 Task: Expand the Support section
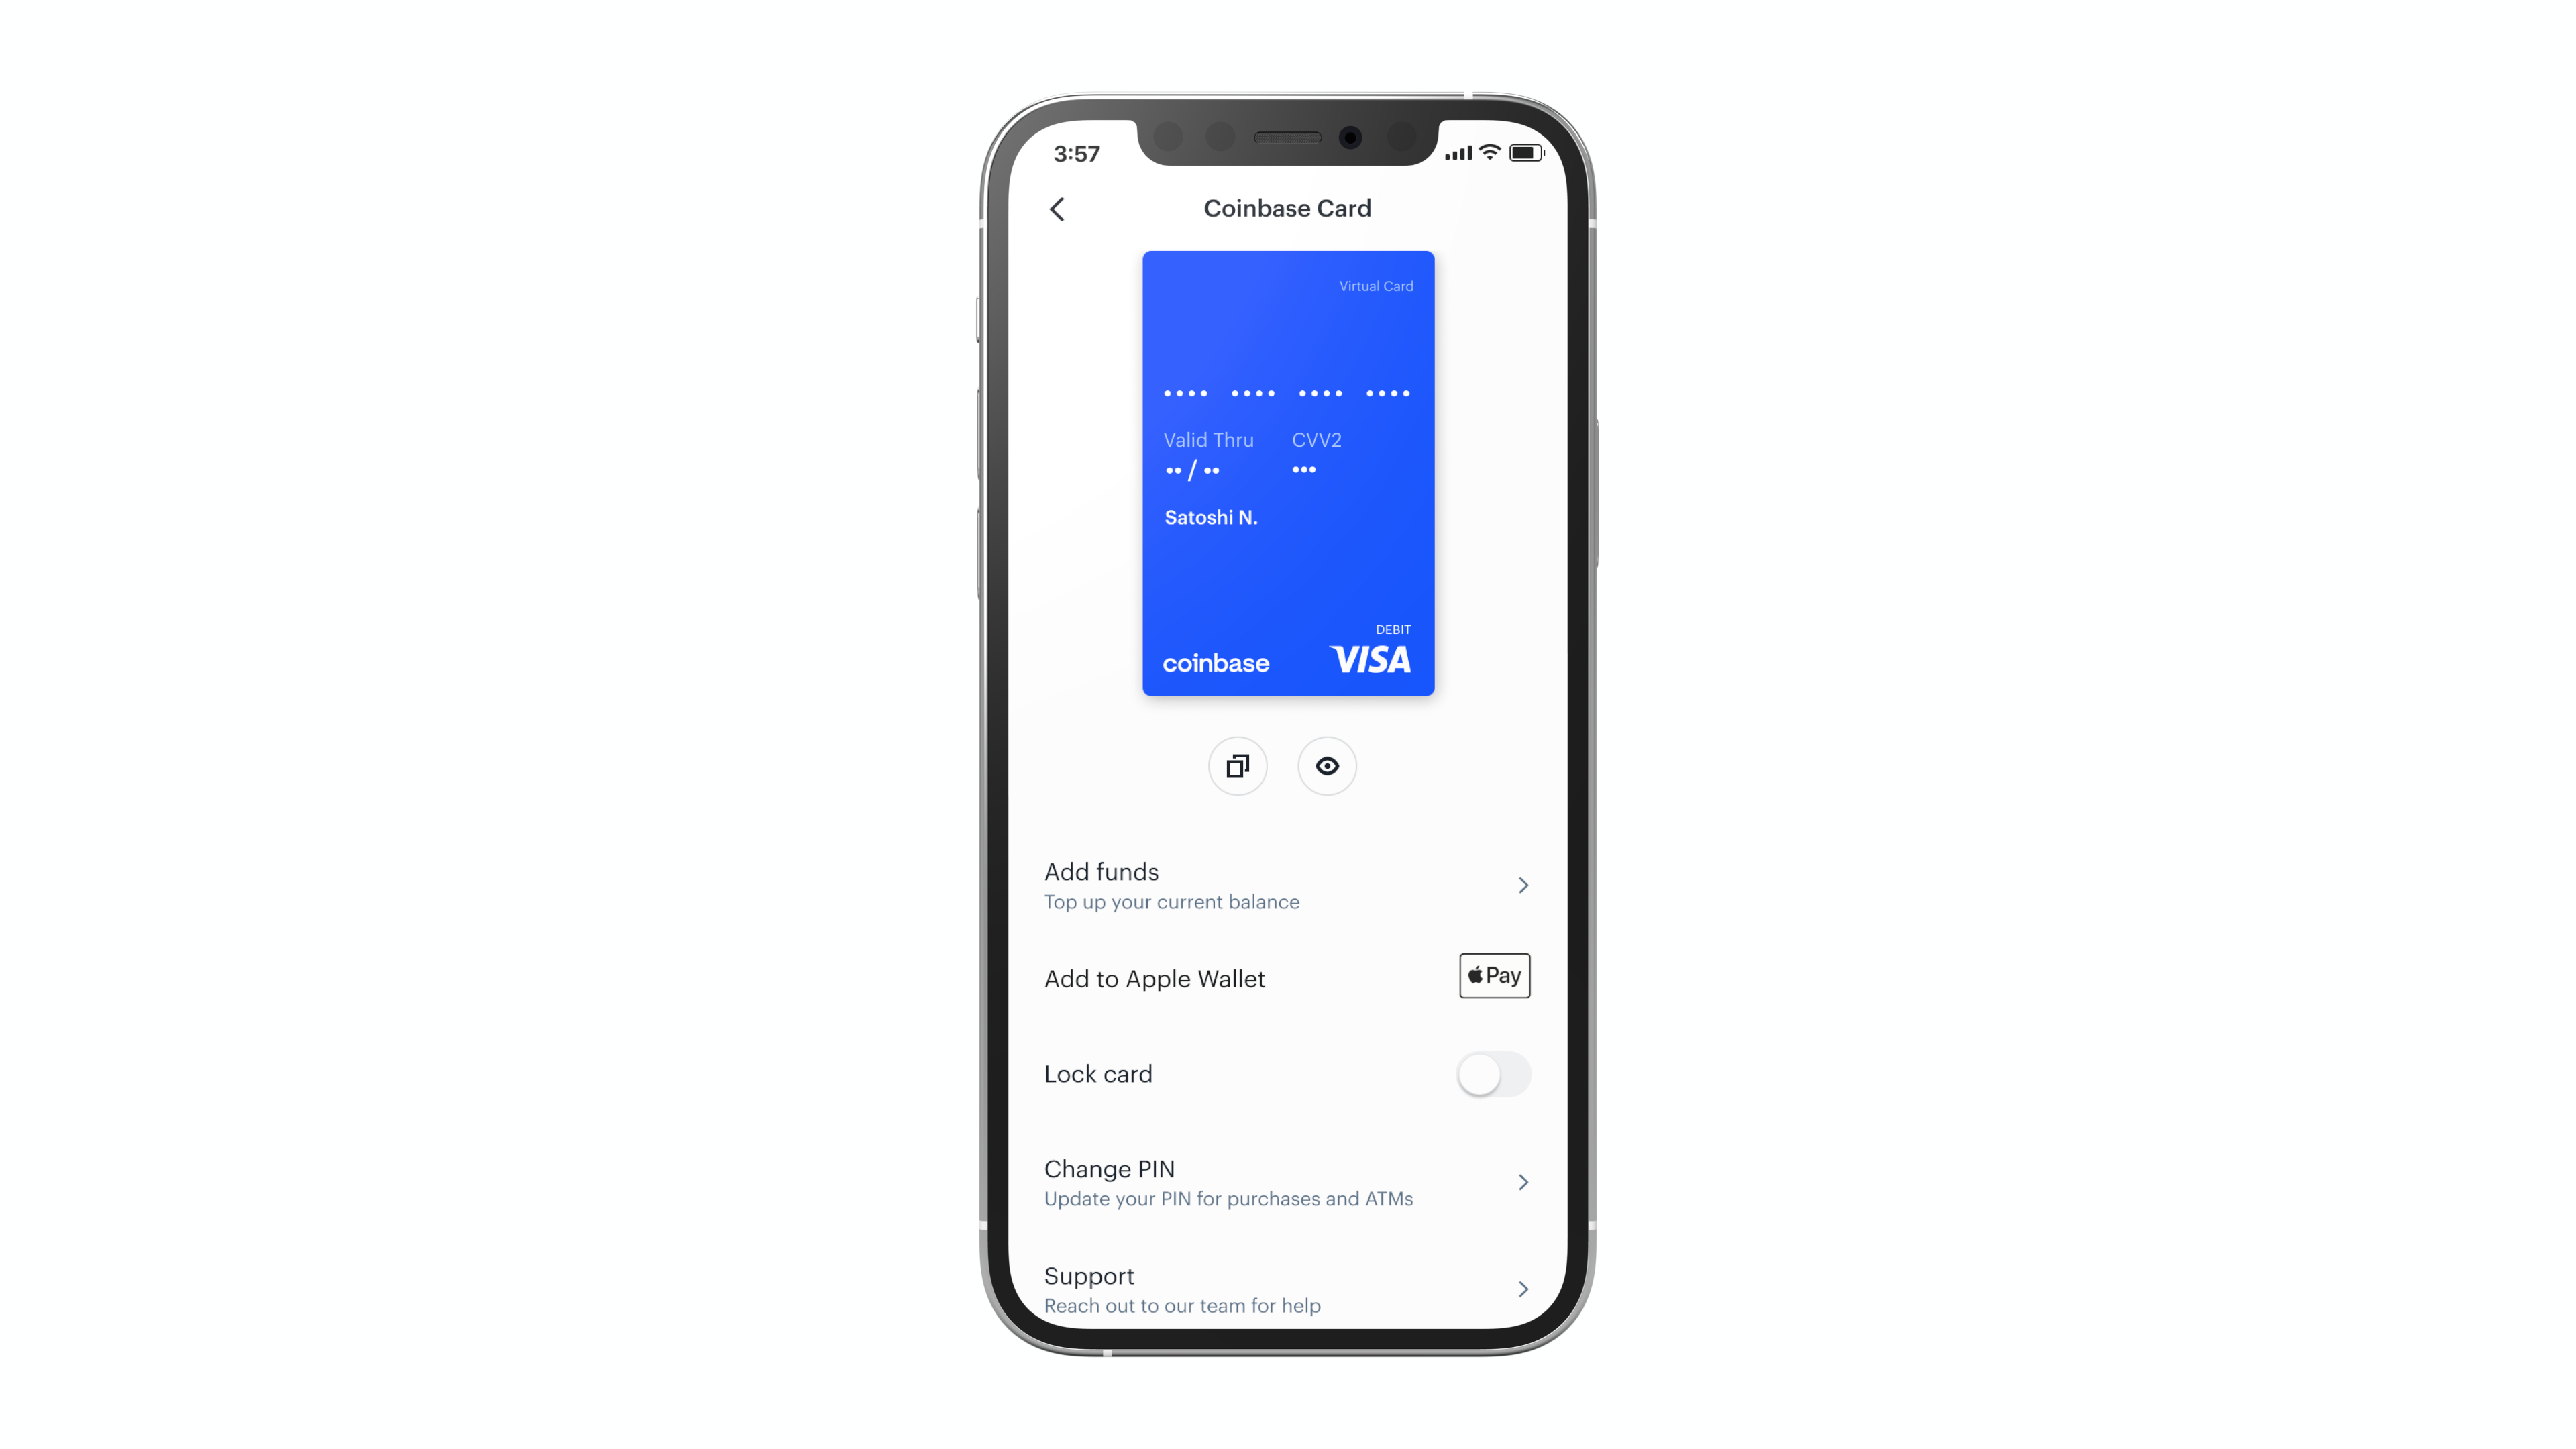tap(1521, 1288)
